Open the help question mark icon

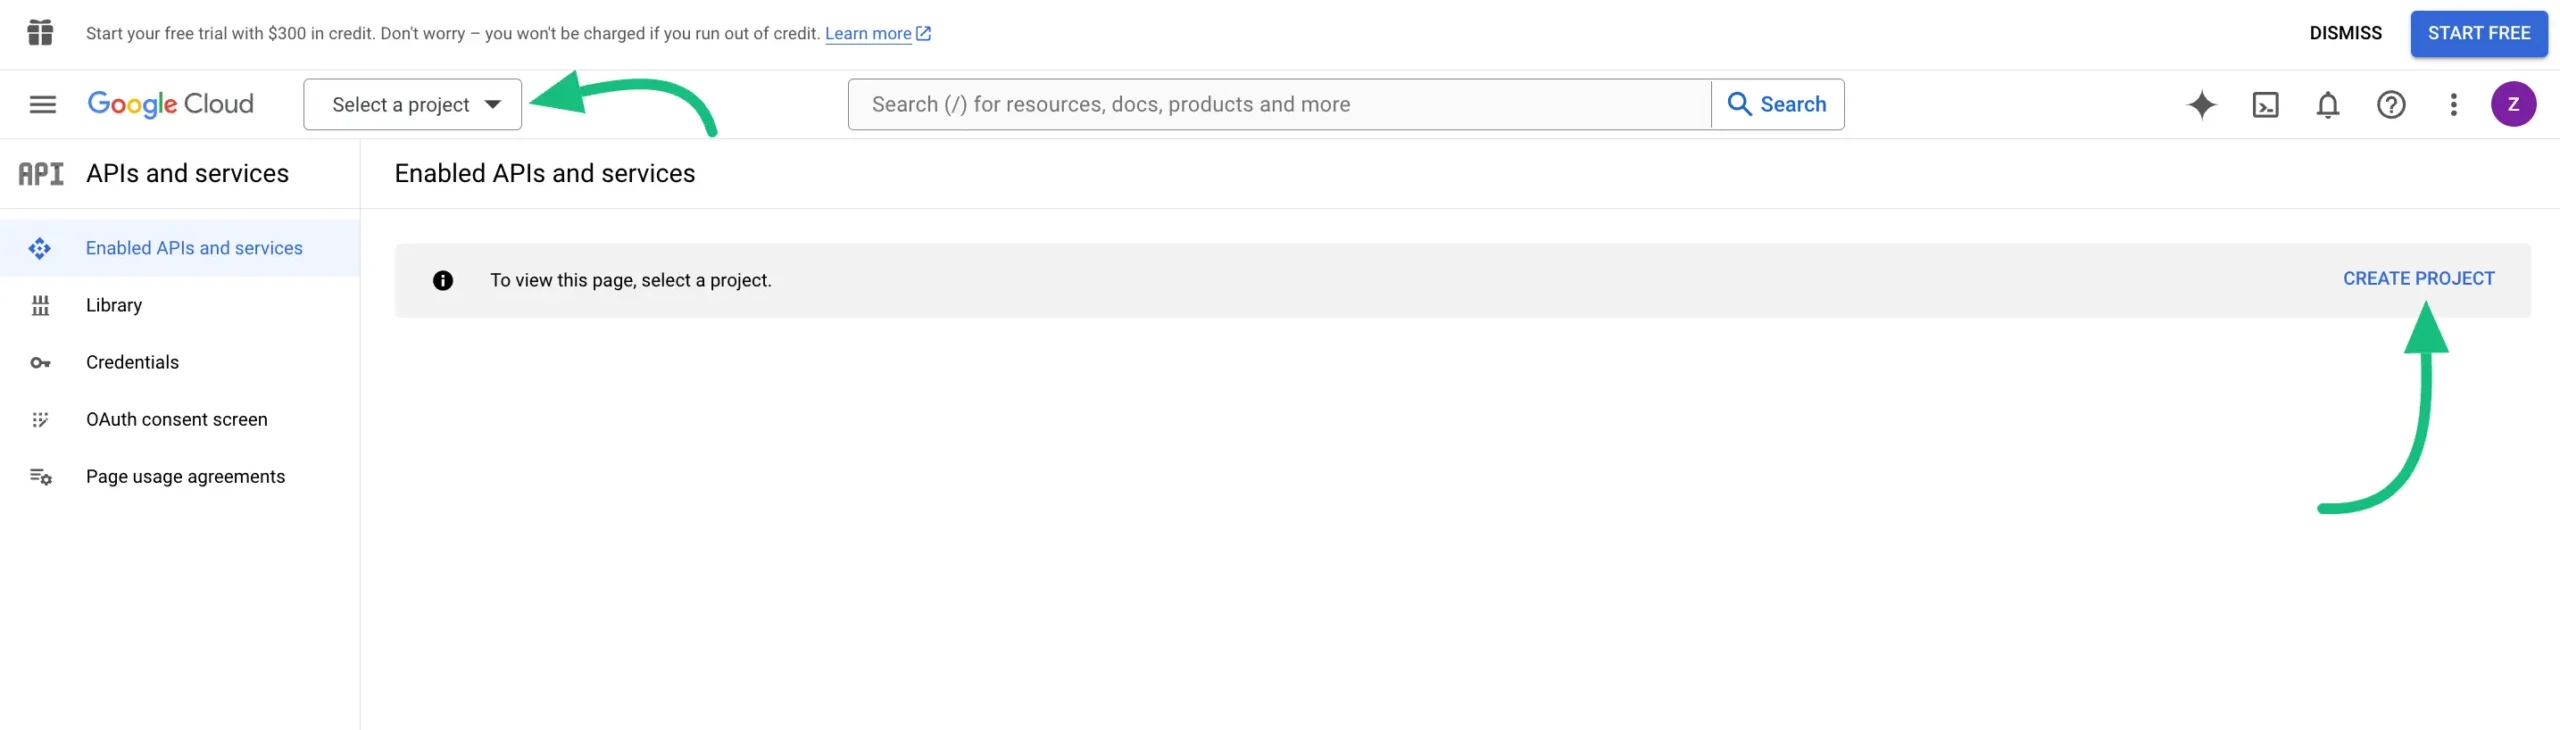2390,104
